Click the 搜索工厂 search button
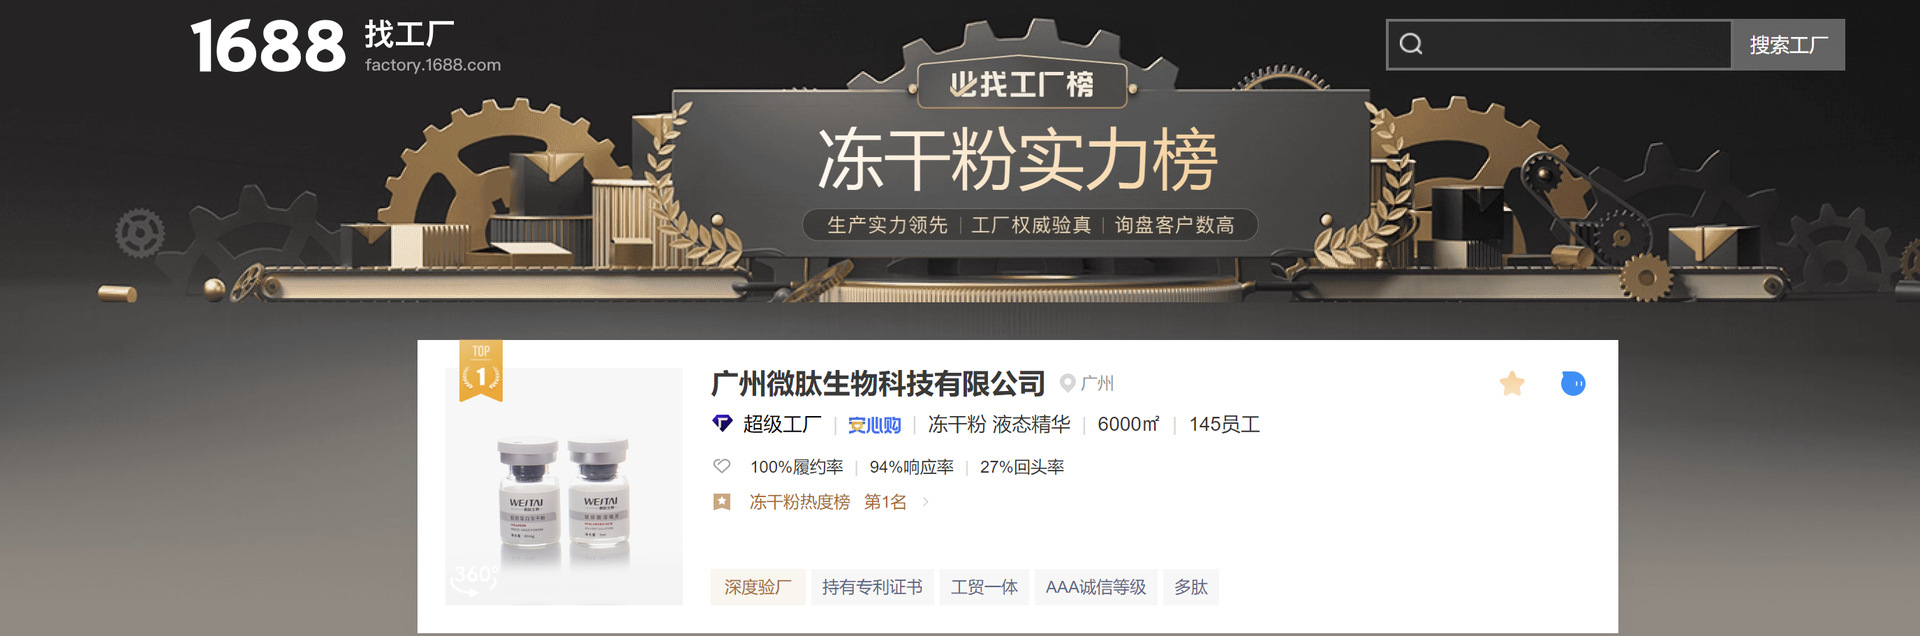Viewport: 1920px width, 636px height. pyautogui.click(x=1788, y=45)
